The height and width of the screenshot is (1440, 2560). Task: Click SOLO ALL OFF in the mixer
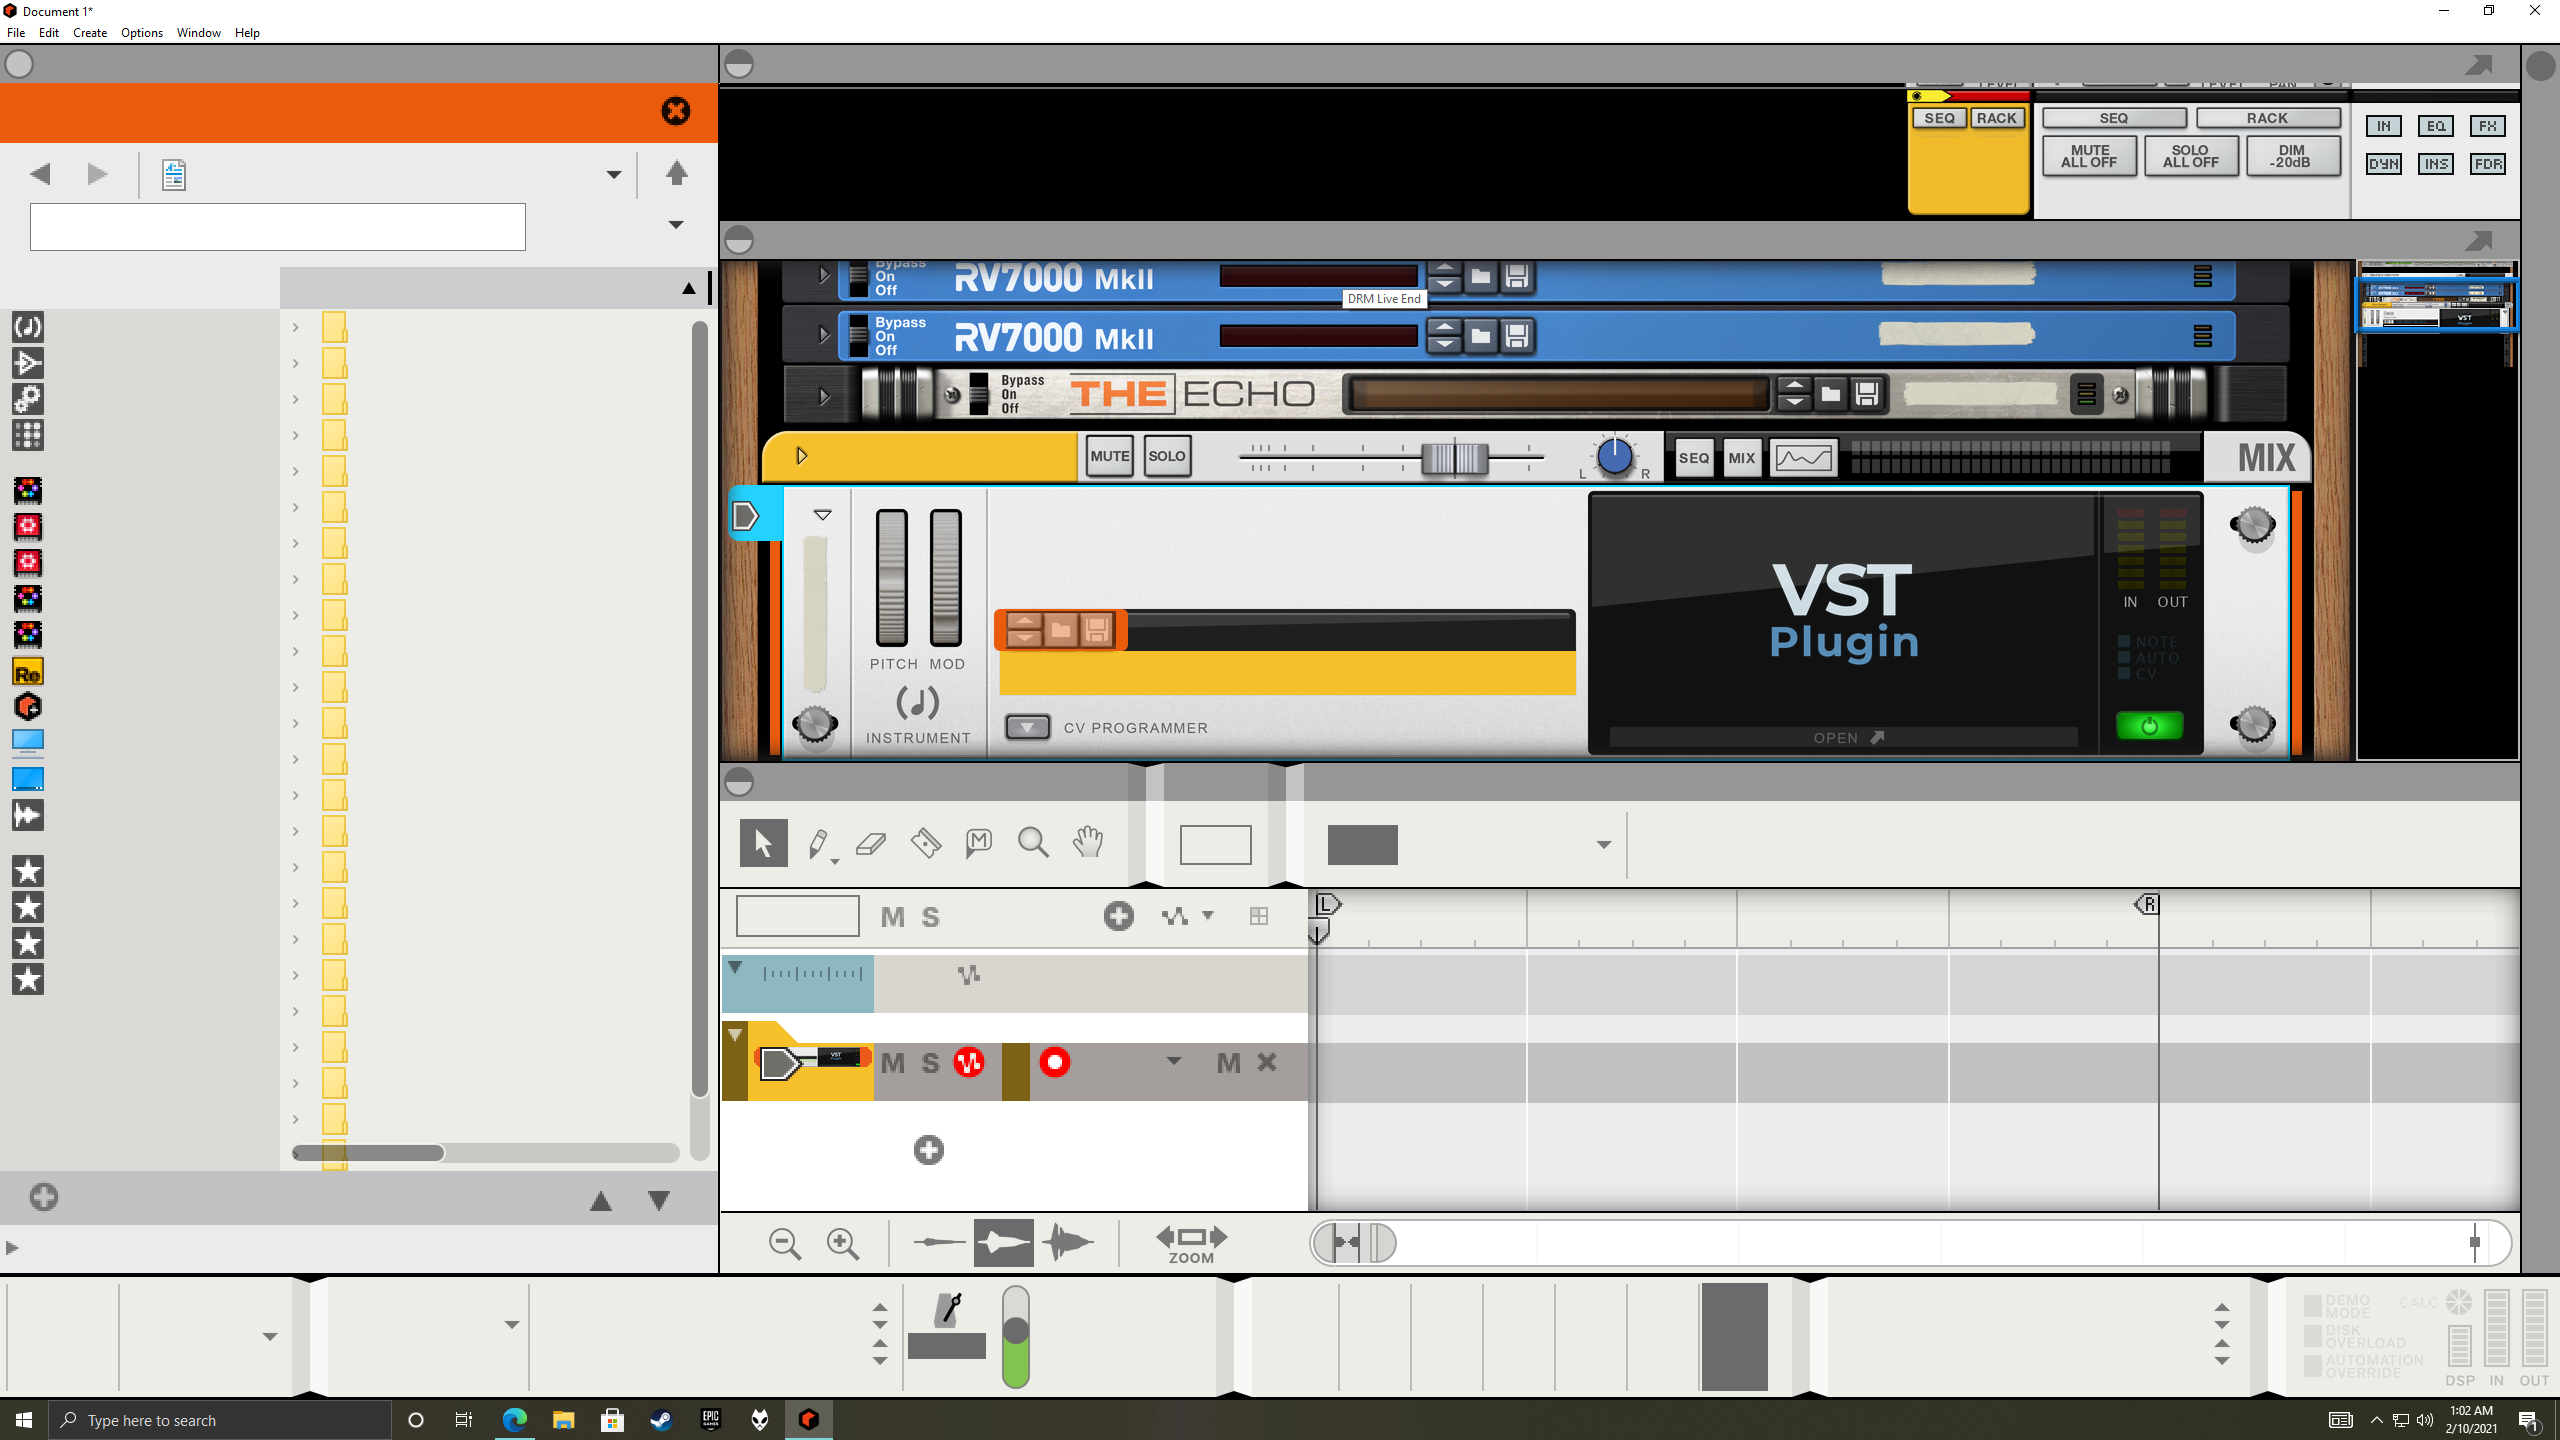point(2190,156)
